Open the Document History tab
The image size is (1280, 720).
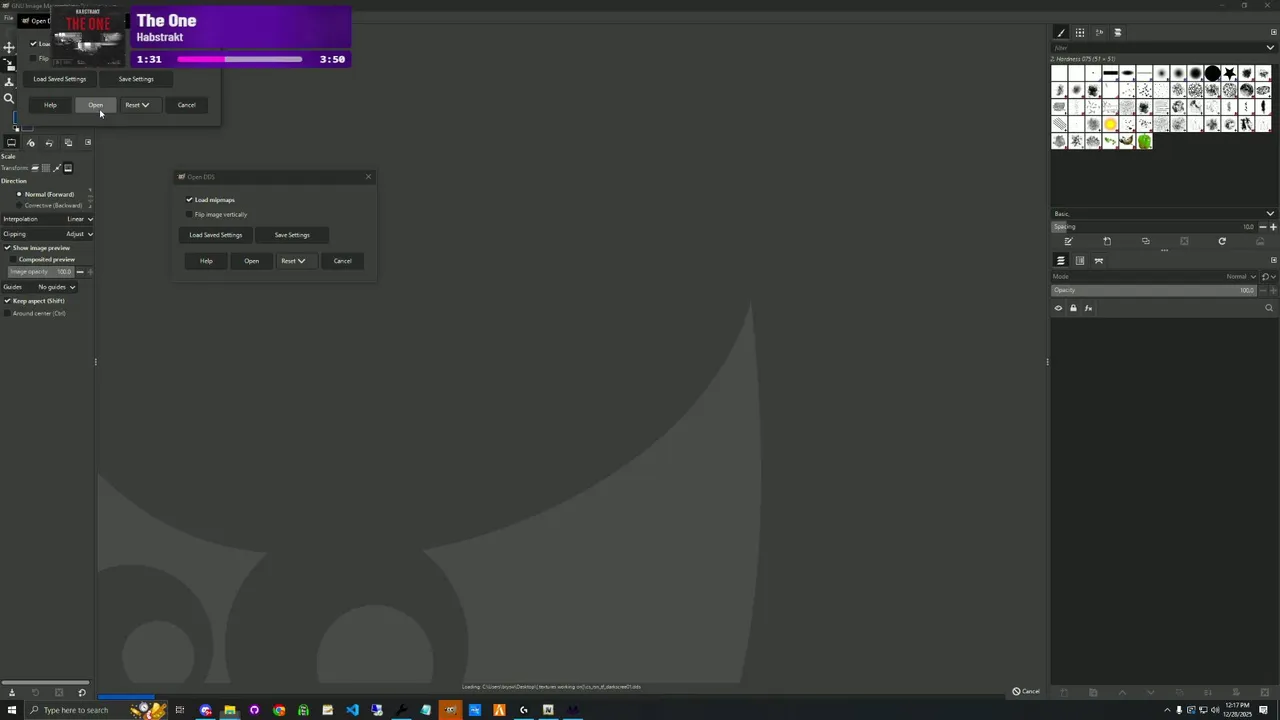(1118, 33)
